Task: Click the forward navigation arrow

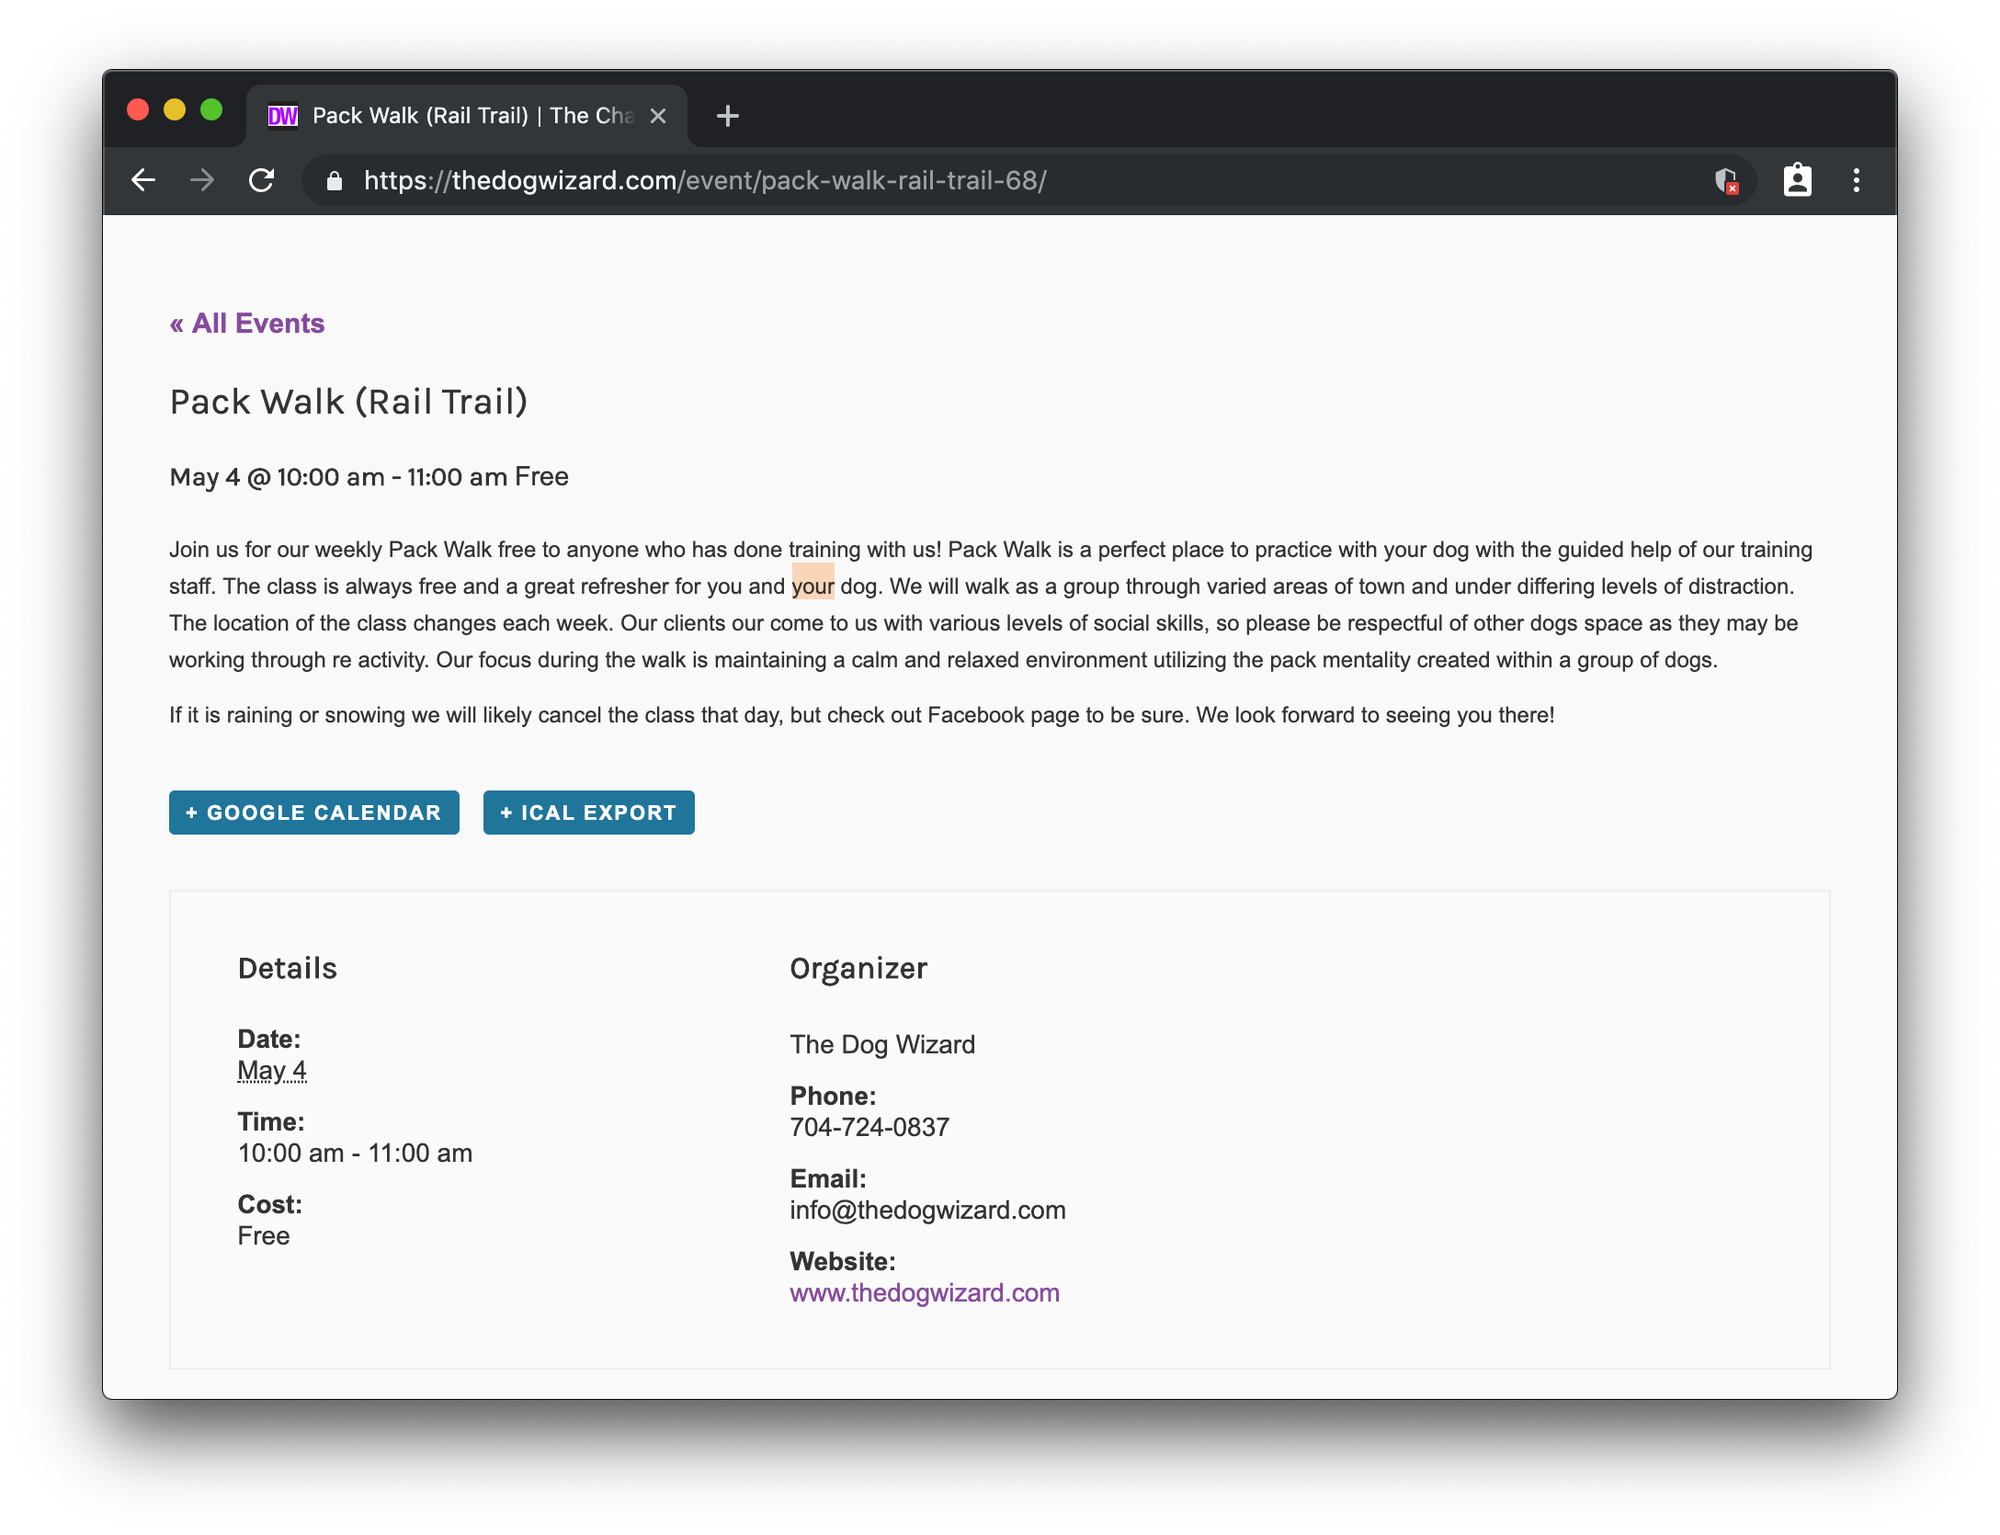Action: click(x=203, y=181)
